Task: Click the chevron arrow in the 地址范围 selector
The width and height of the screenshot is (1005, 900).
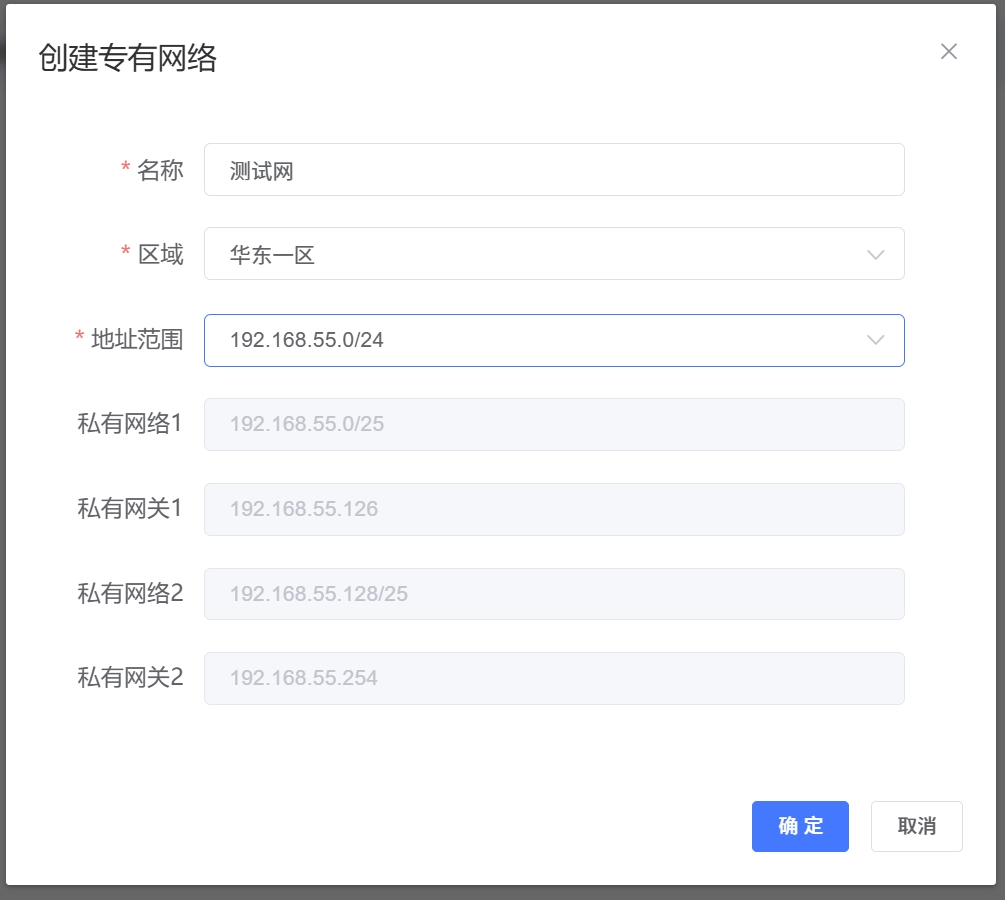Action: coord(876,340)
